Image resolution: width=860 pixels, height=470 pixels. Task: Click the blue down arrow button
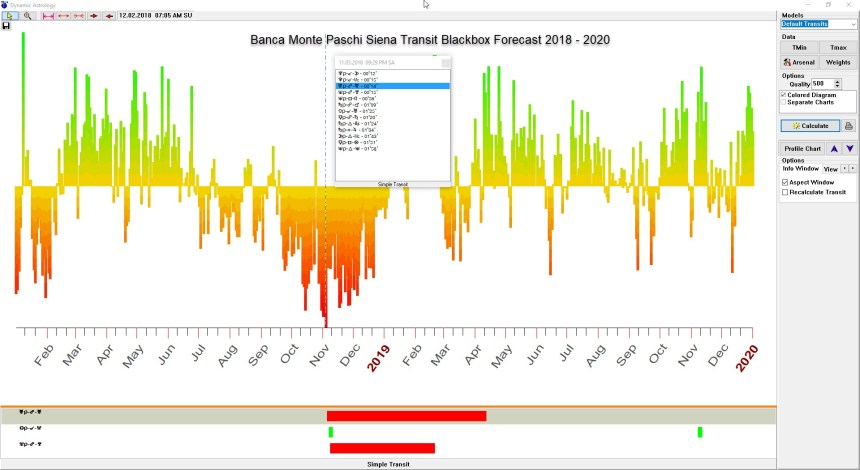pos(850,149)
